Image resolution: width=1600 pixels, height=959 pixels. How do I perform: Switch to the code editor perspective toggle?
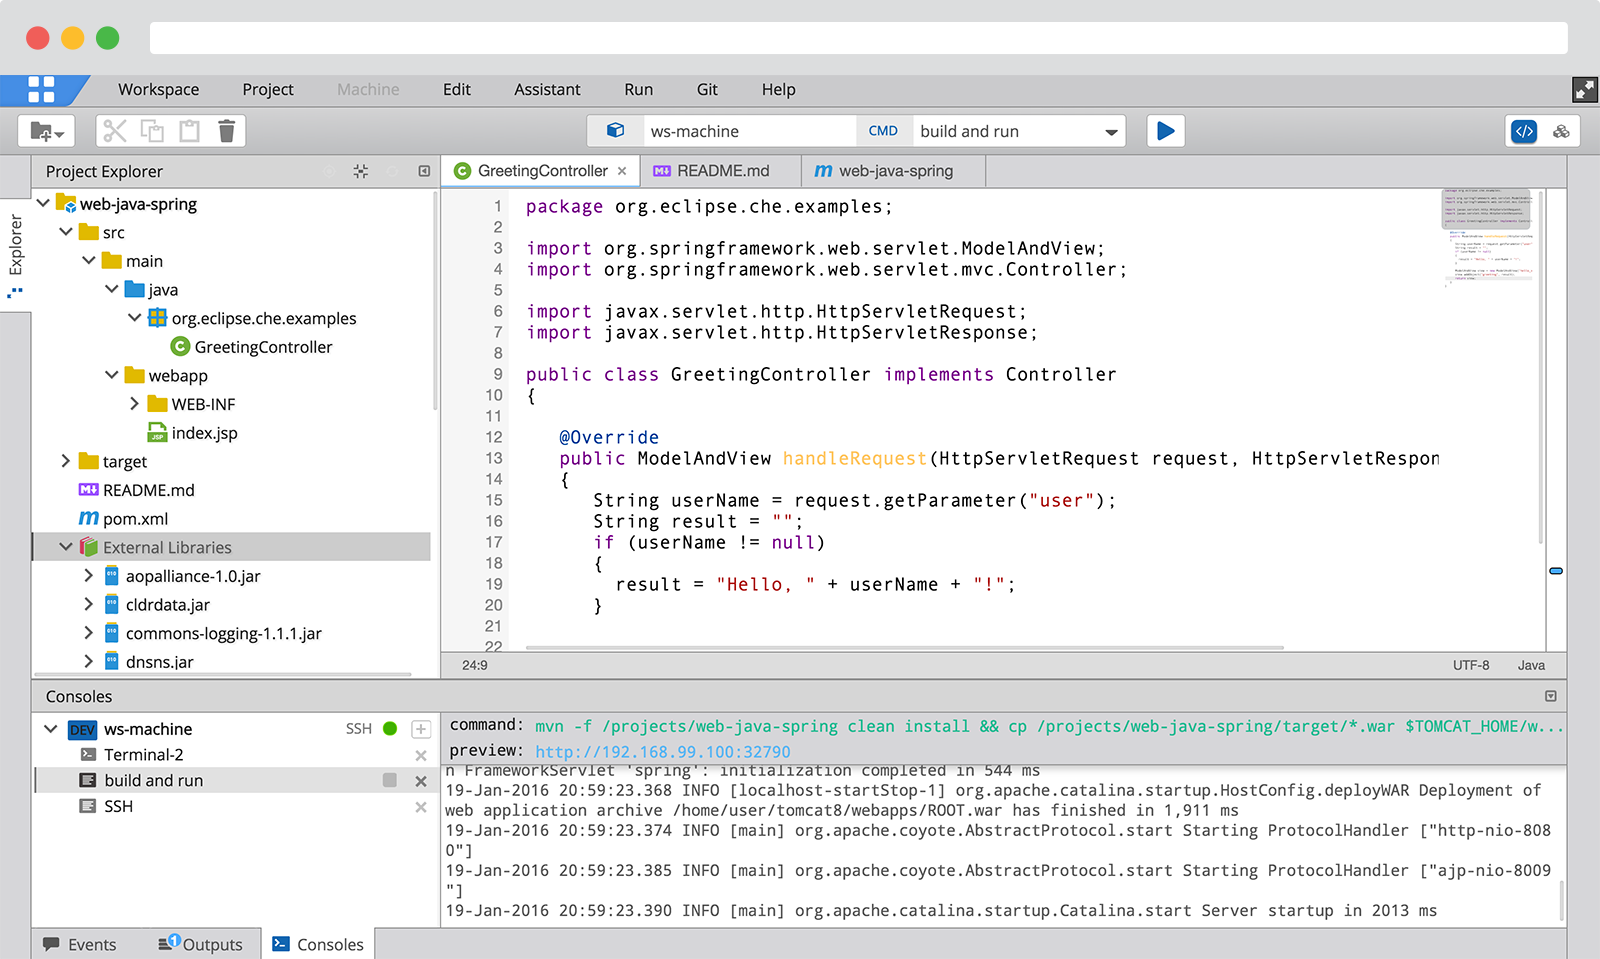(1524, 131)
